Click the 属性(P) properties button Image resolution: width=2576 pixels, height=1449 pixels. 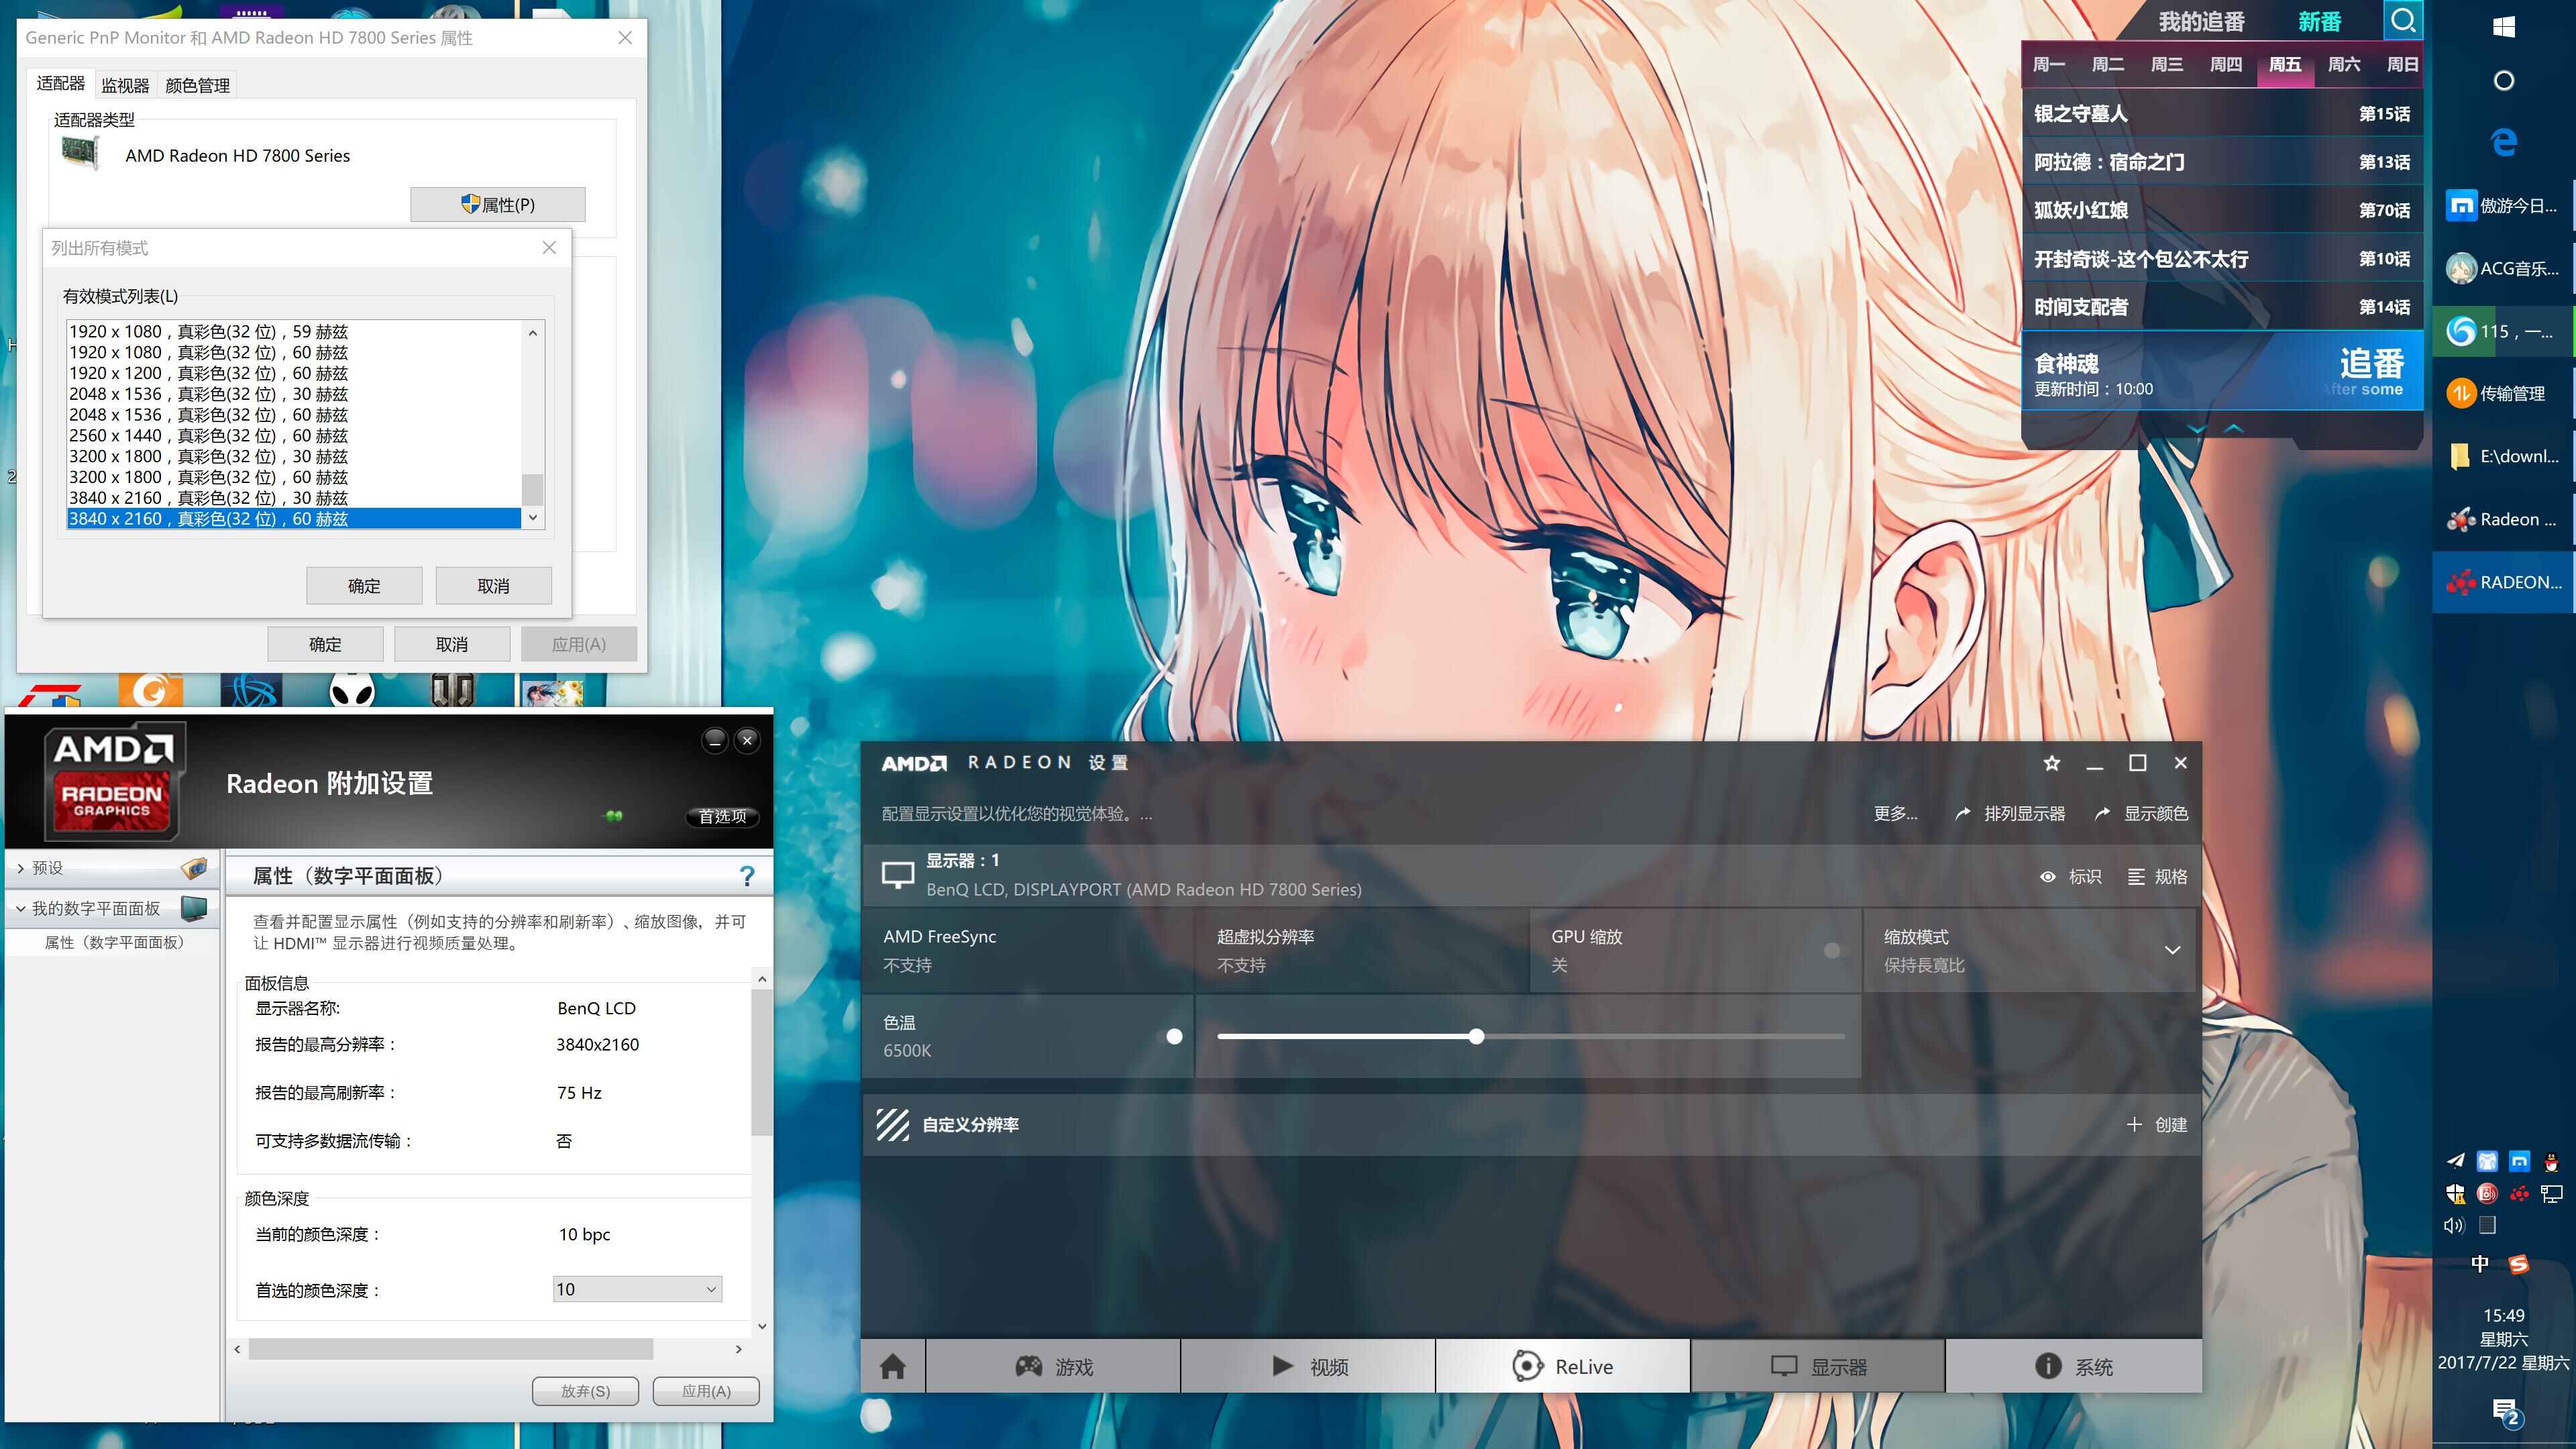click(x=498, y=204)
